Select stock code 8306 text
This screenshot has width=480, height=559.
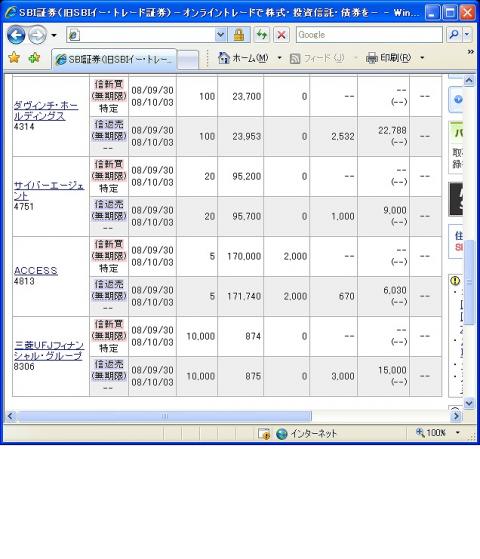click(24, 366)
